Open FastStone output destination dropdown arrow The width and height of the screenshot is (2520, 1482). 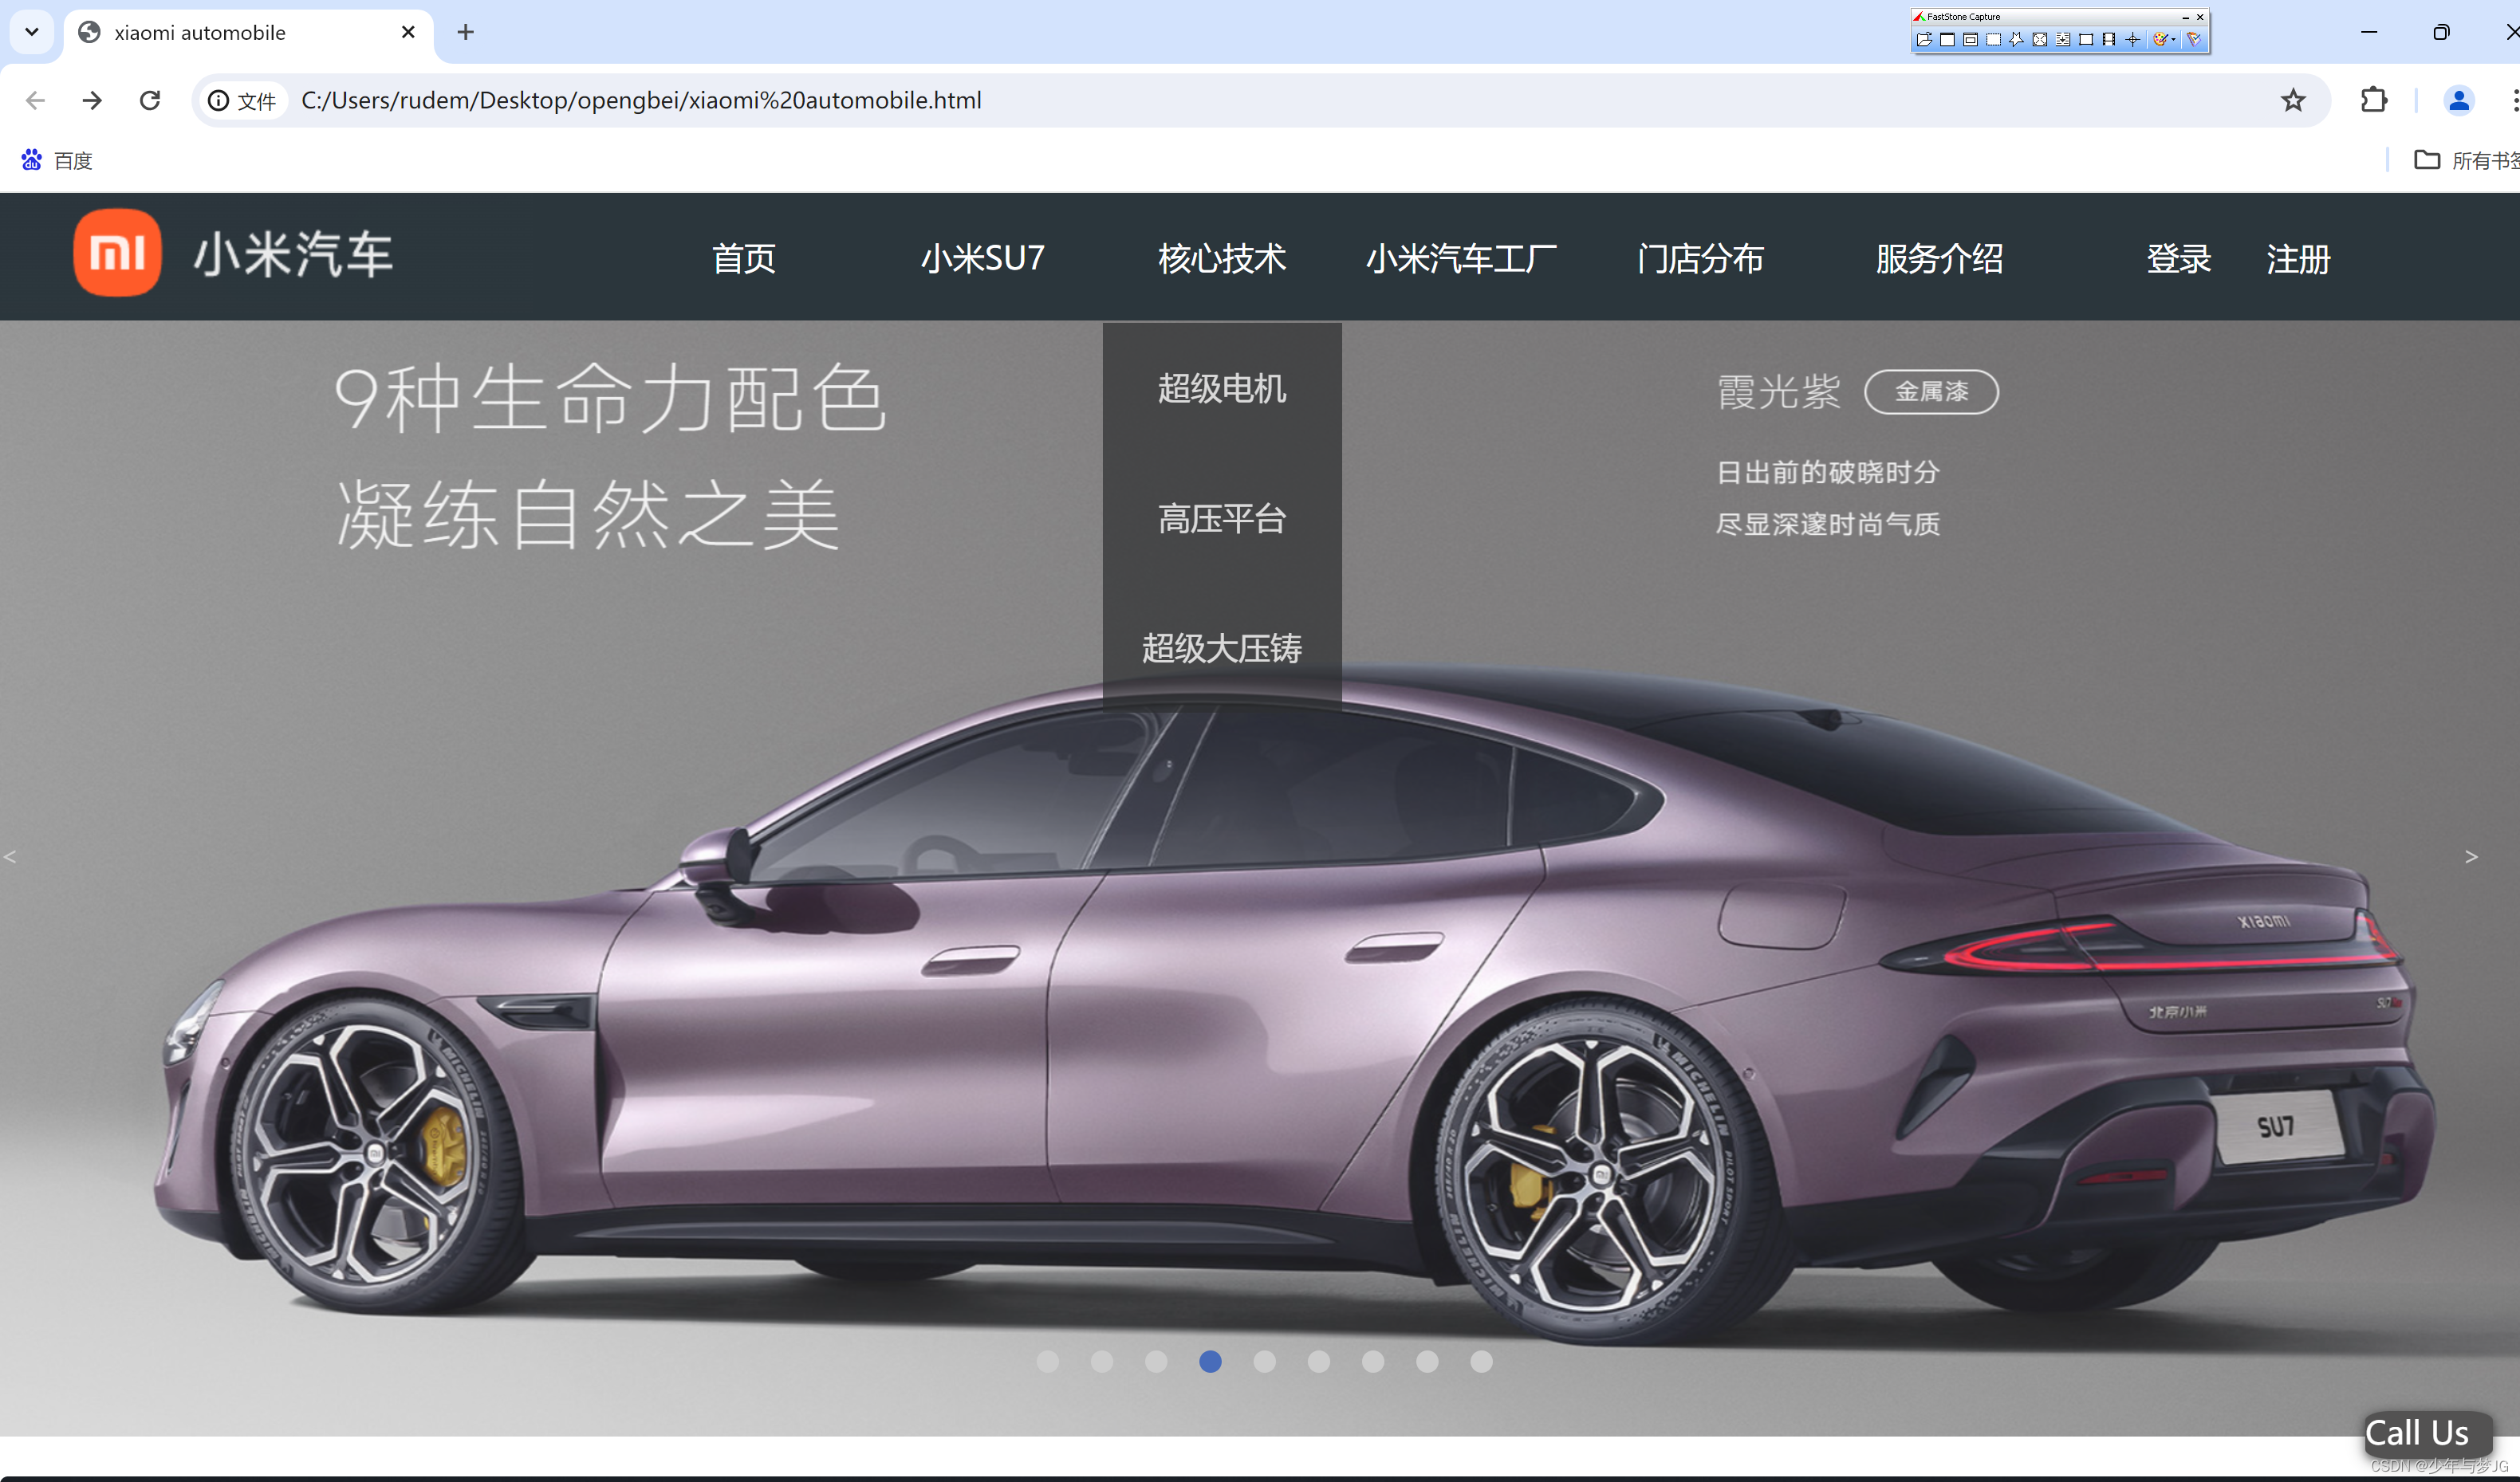coord(2174,39)
